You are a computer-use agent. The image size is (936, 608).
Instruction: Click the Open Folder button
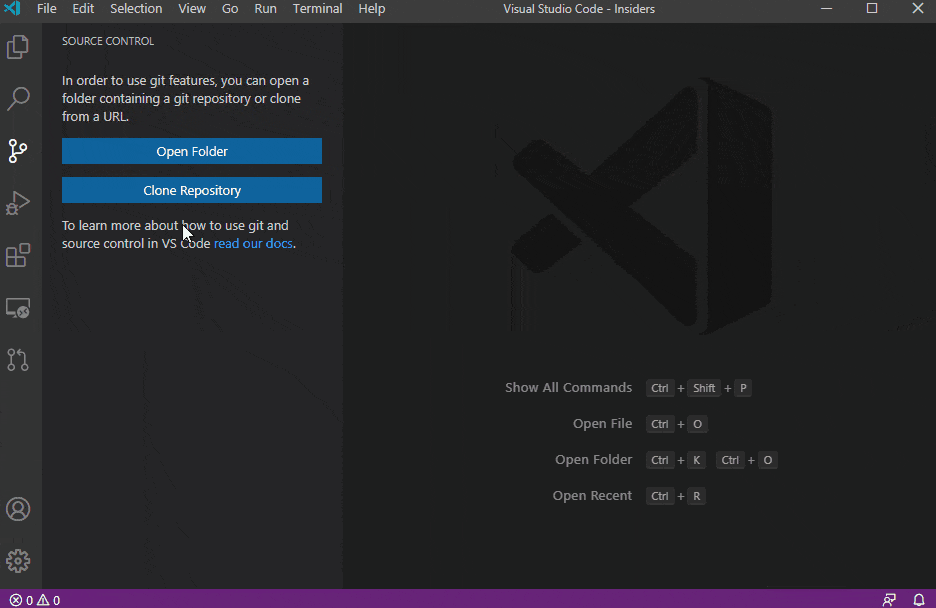click(191, 151)
